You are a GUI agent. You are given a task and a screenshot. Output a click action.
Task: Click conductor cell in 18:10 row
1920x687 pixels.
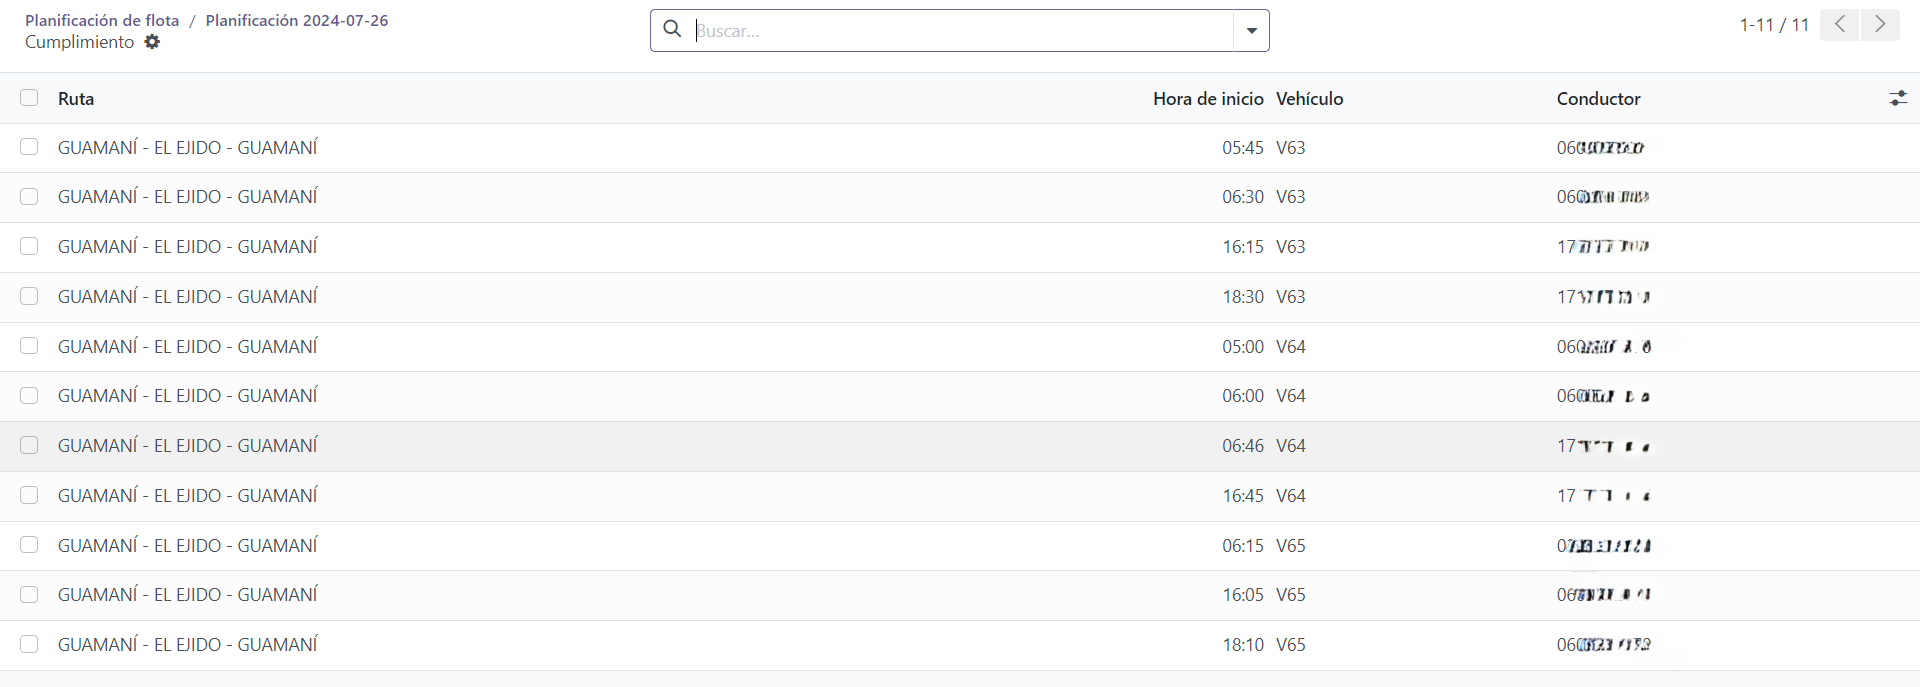coord(1603,644)
